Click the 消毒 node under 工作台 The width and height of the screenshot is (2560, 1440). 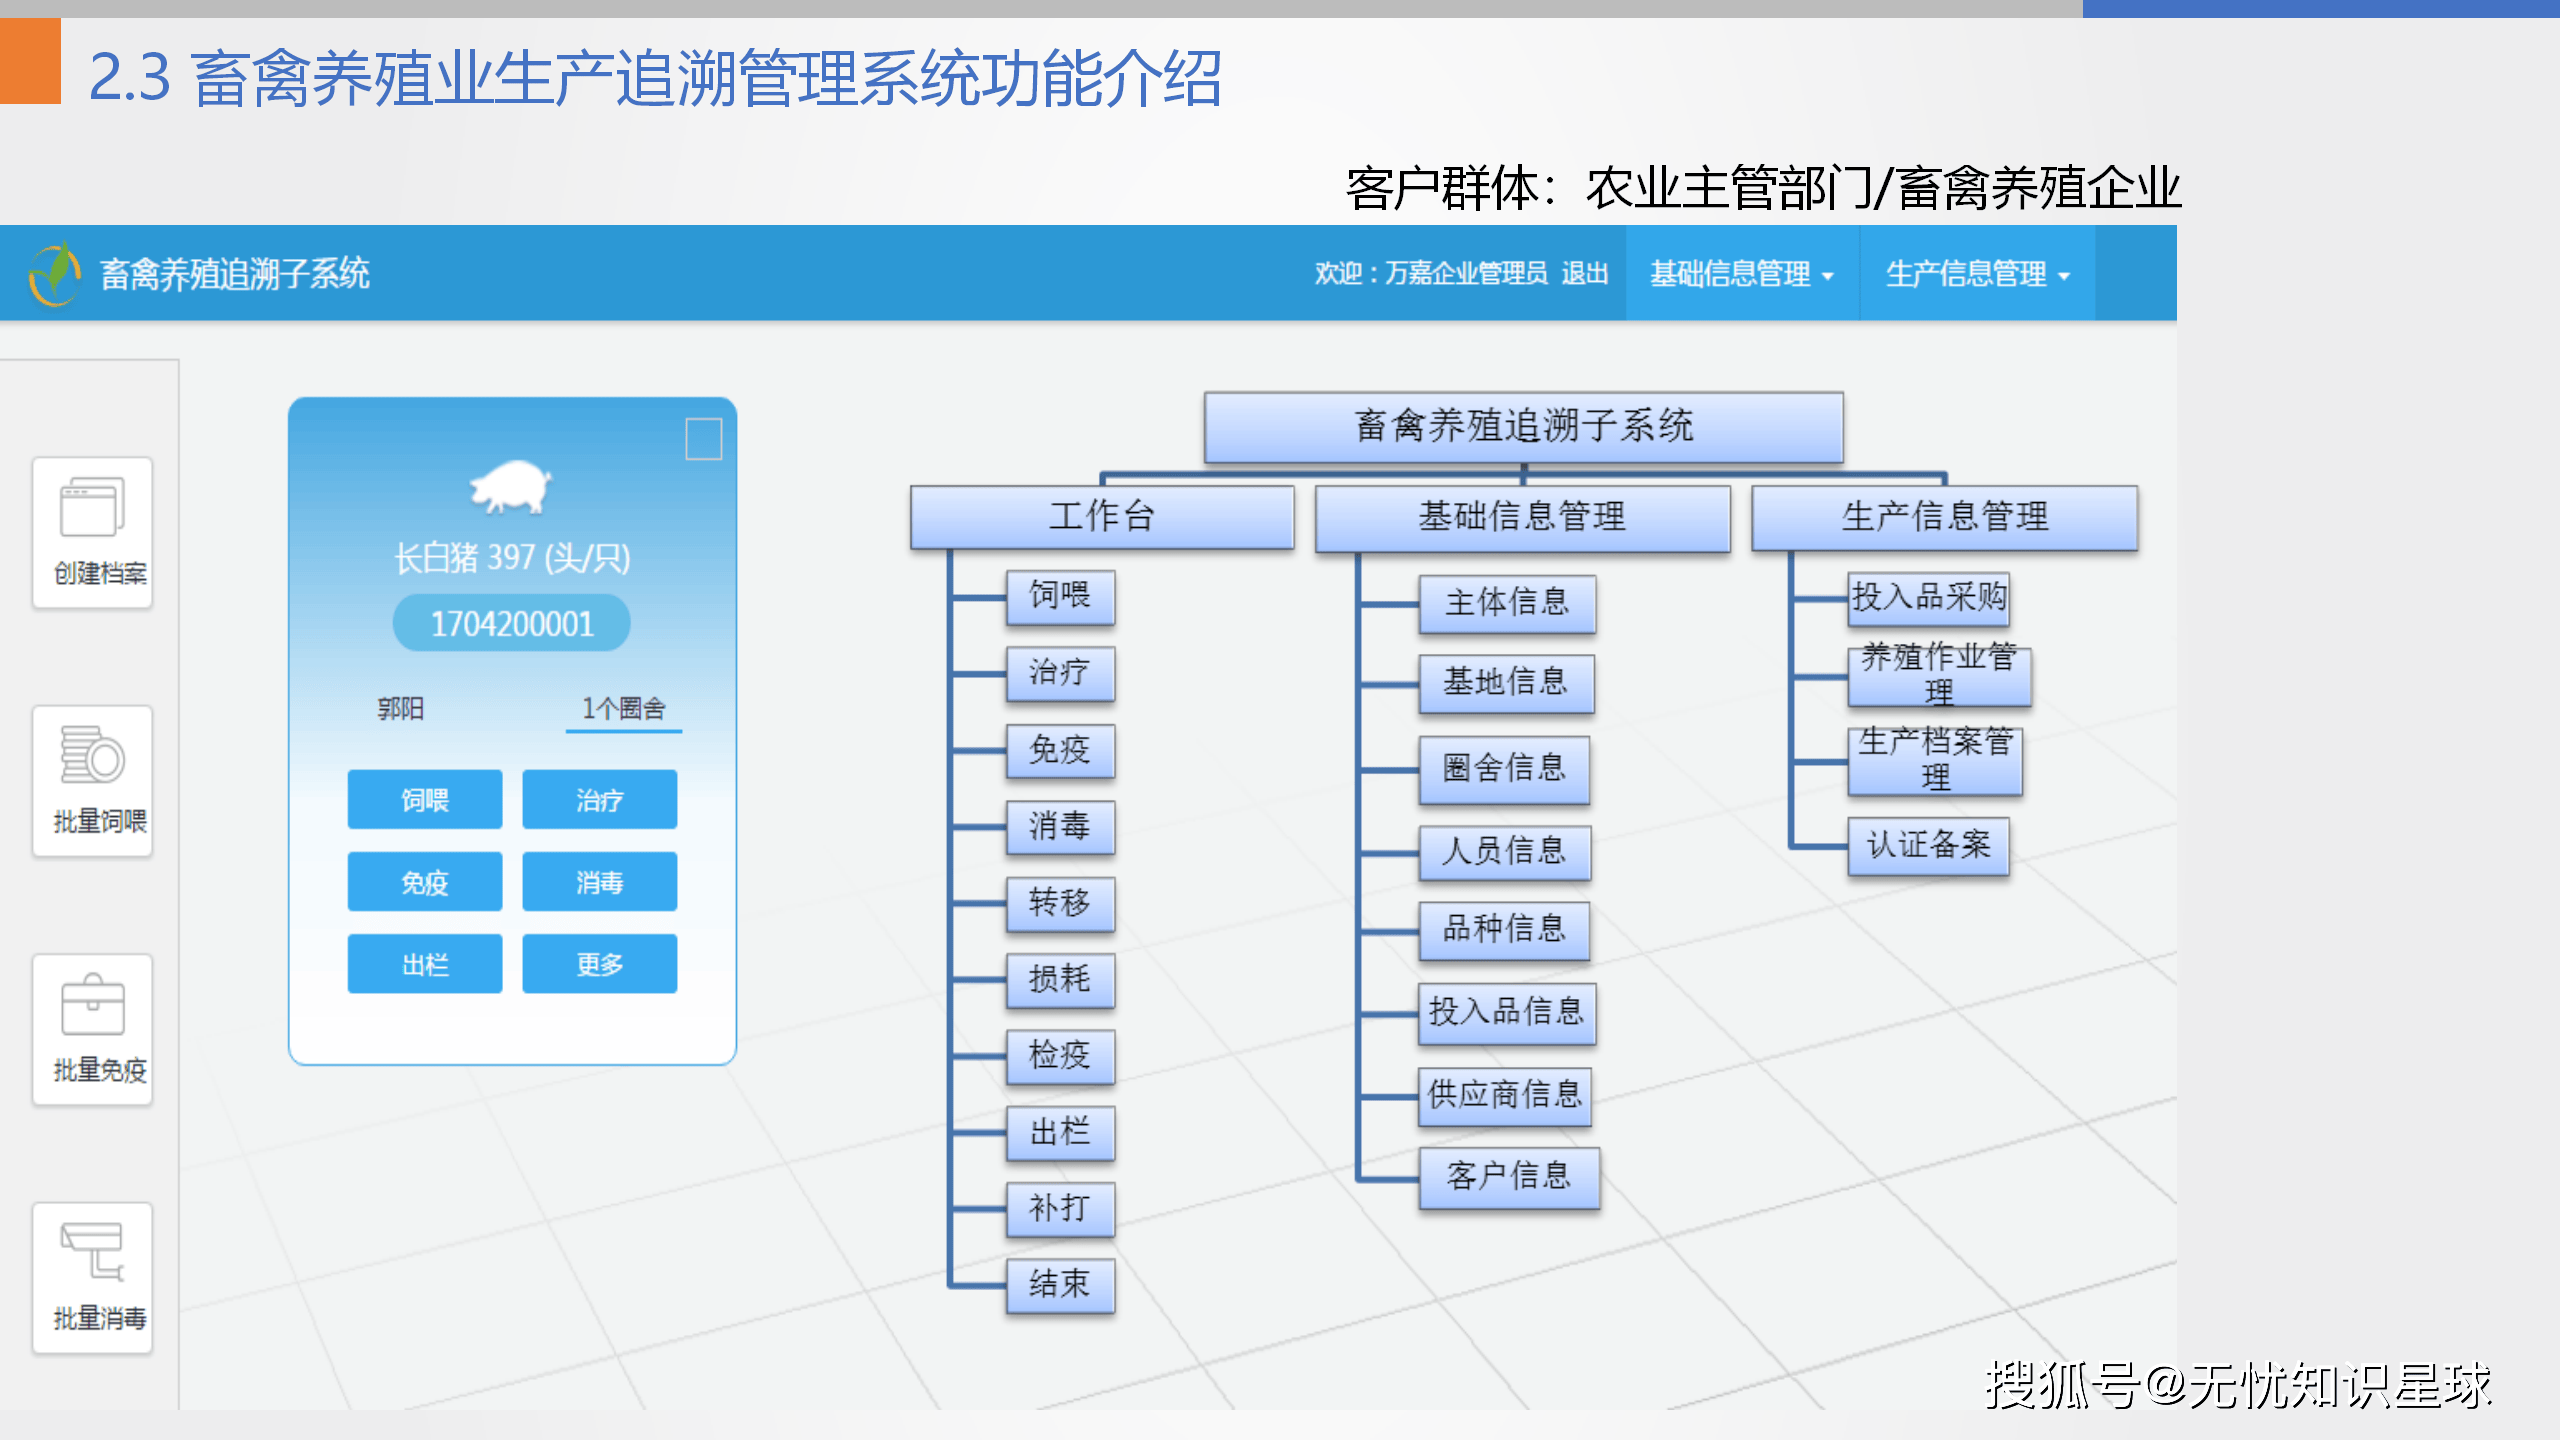(1060, 827)
